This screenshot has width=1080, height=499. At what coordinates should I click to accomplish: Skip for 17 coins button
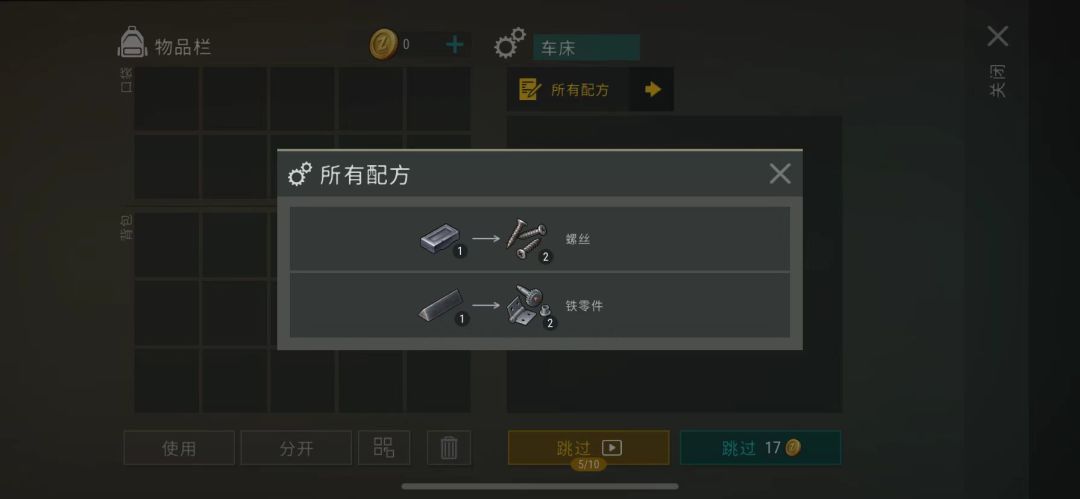pyautogui.click(x=760, y=448)
